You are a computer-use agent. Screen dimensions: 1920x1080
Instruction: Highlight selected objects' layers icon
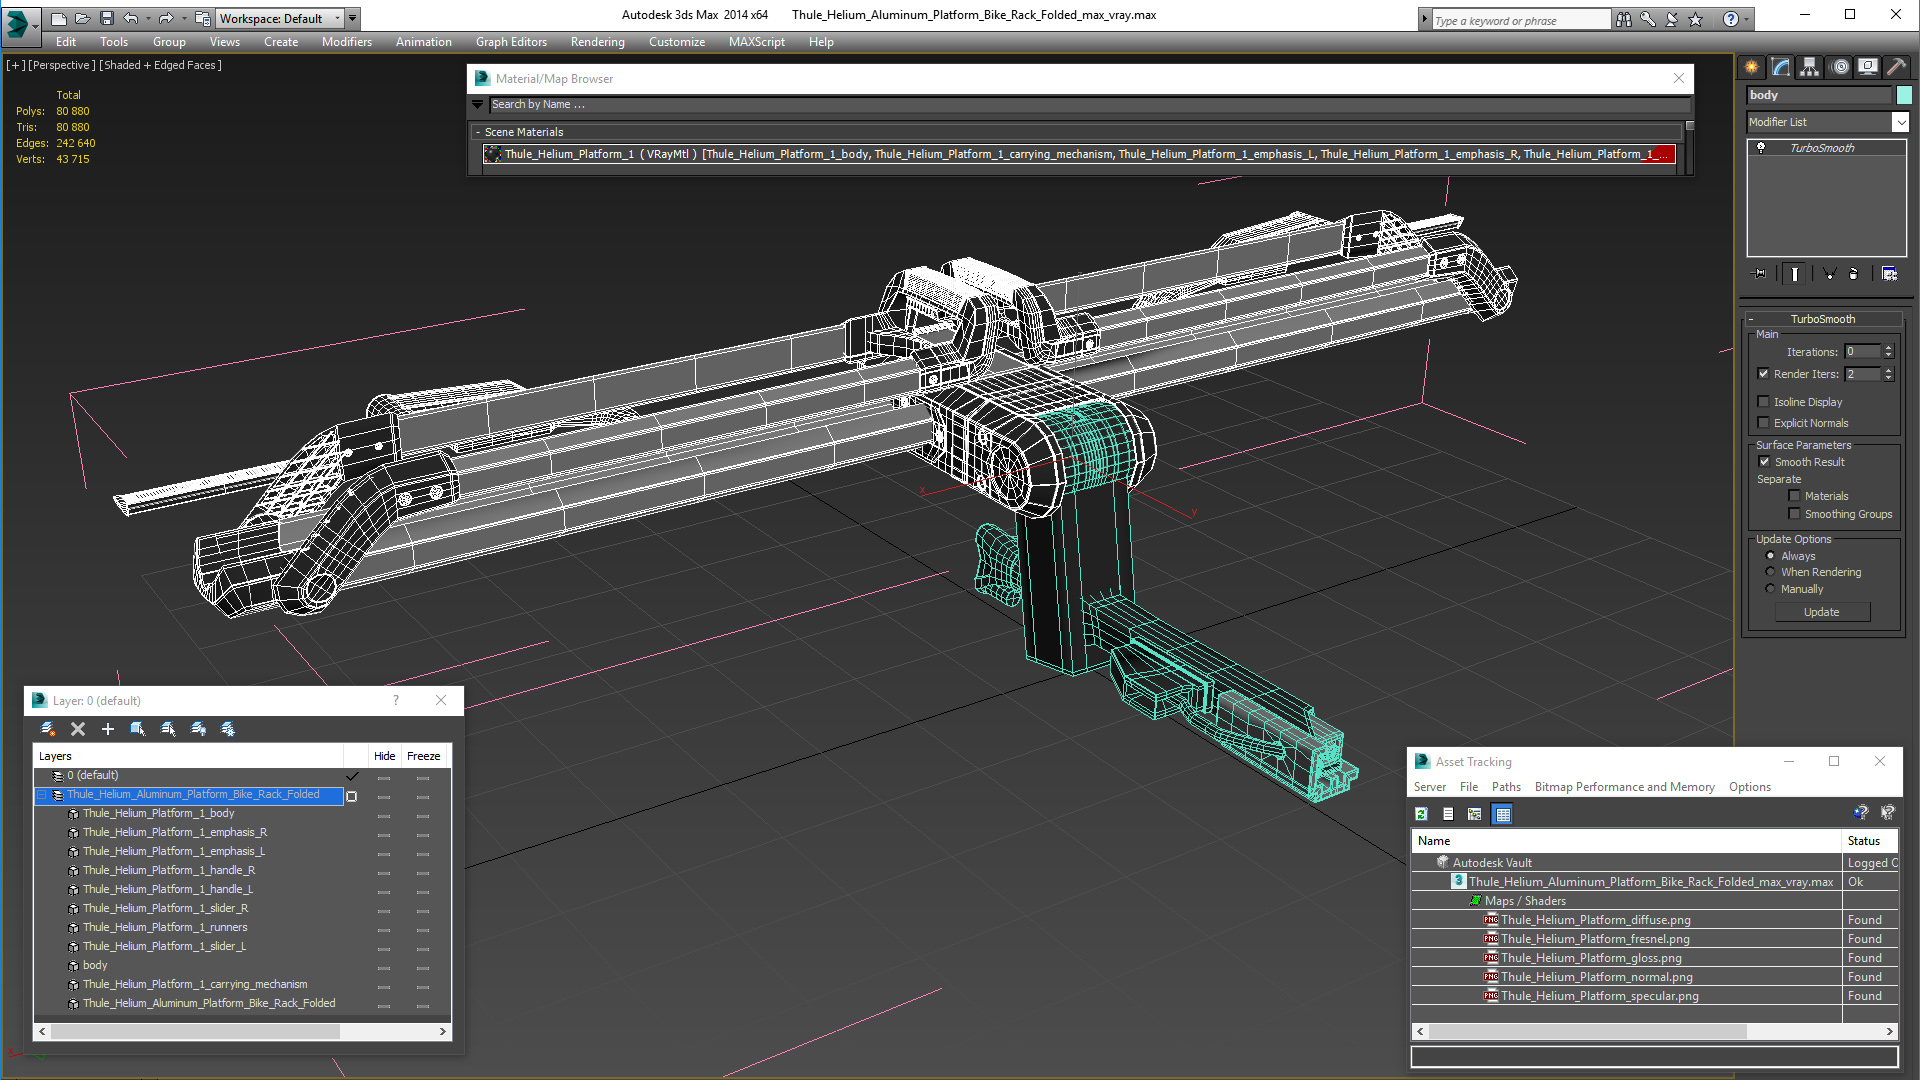(x=168, y=729)
